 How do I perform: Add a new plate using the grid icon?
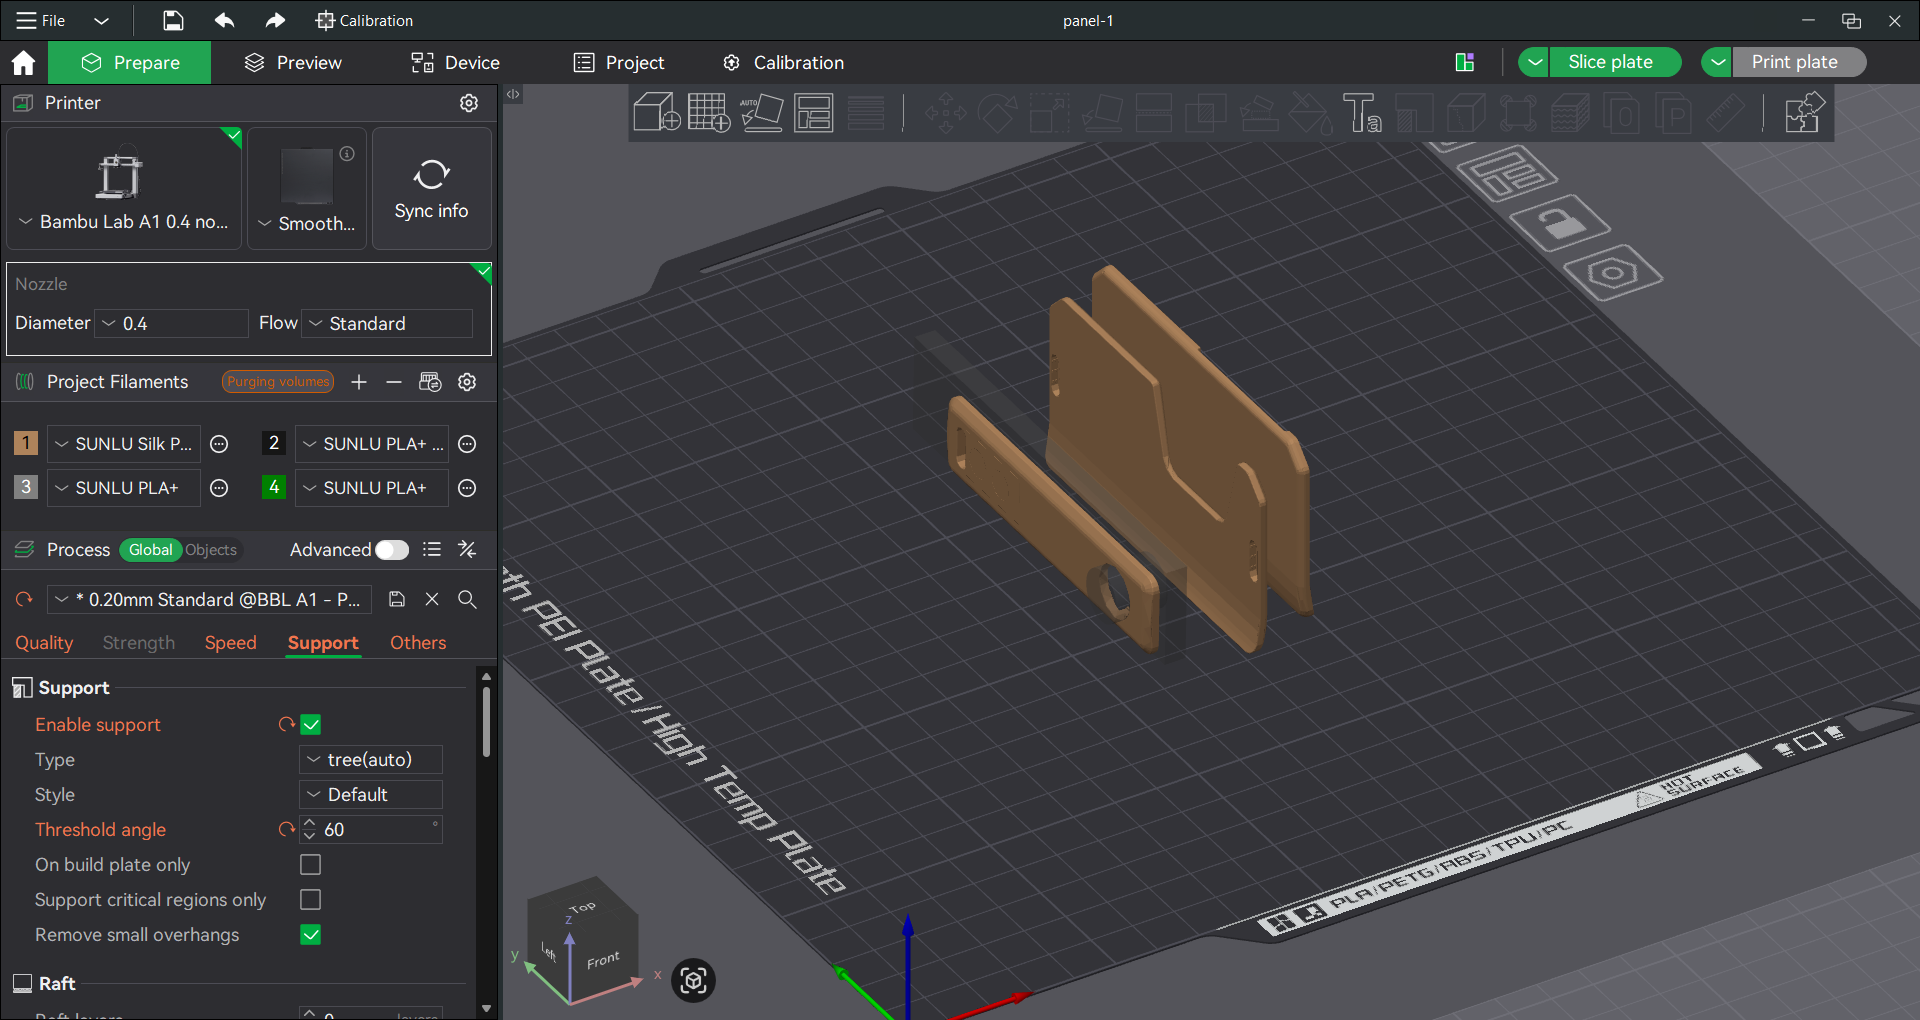(x=708, y=112)
